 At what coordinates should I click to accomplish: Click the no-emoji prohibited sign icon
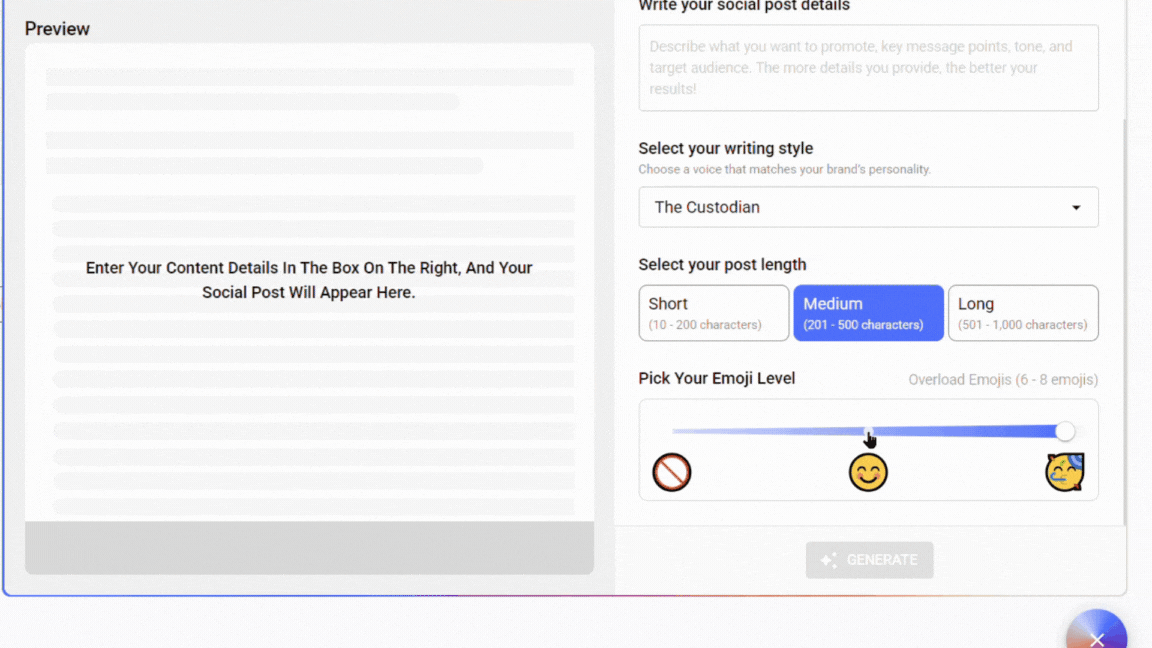click(672, 472)
